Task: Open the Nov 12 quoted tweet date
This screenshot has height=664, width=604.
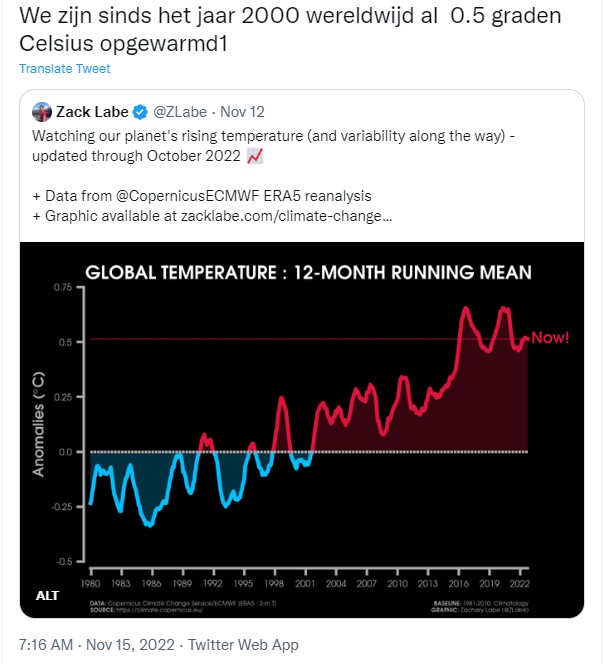Action: pos(241,112)
